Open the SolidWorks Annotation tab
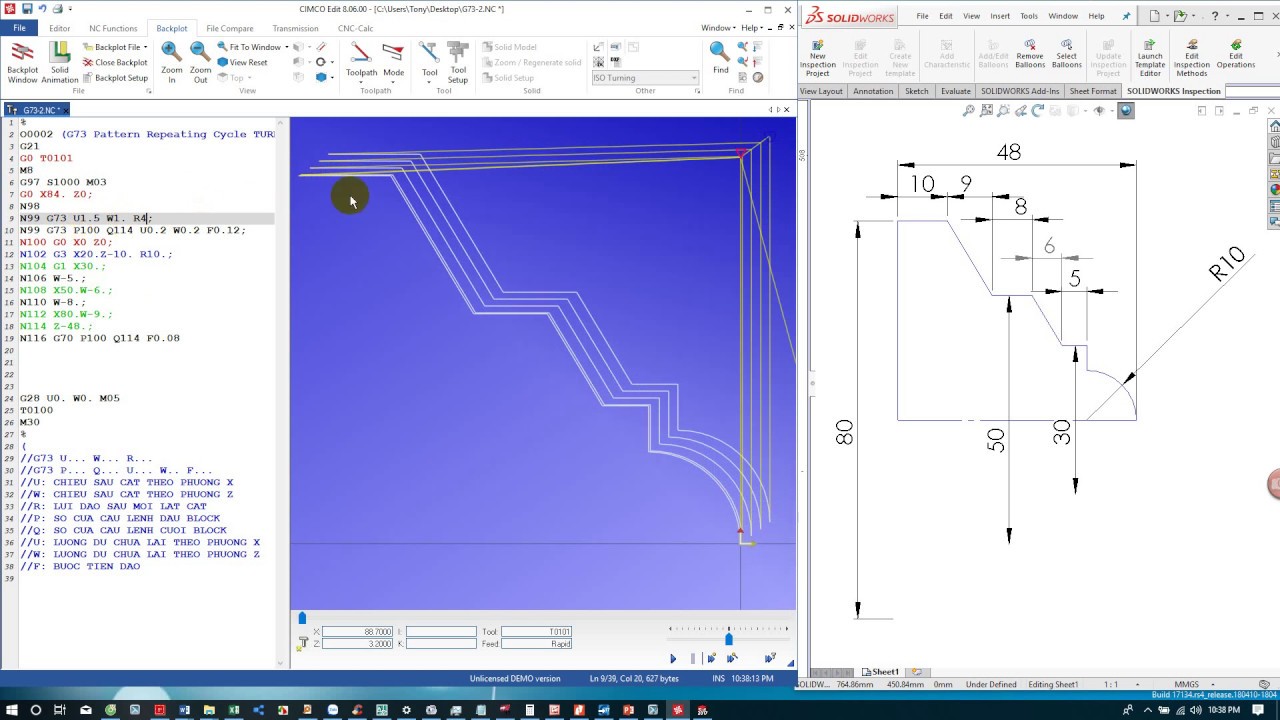This screenshot has width=1280, height=720. pyautogui.click(x=873, y=91)
